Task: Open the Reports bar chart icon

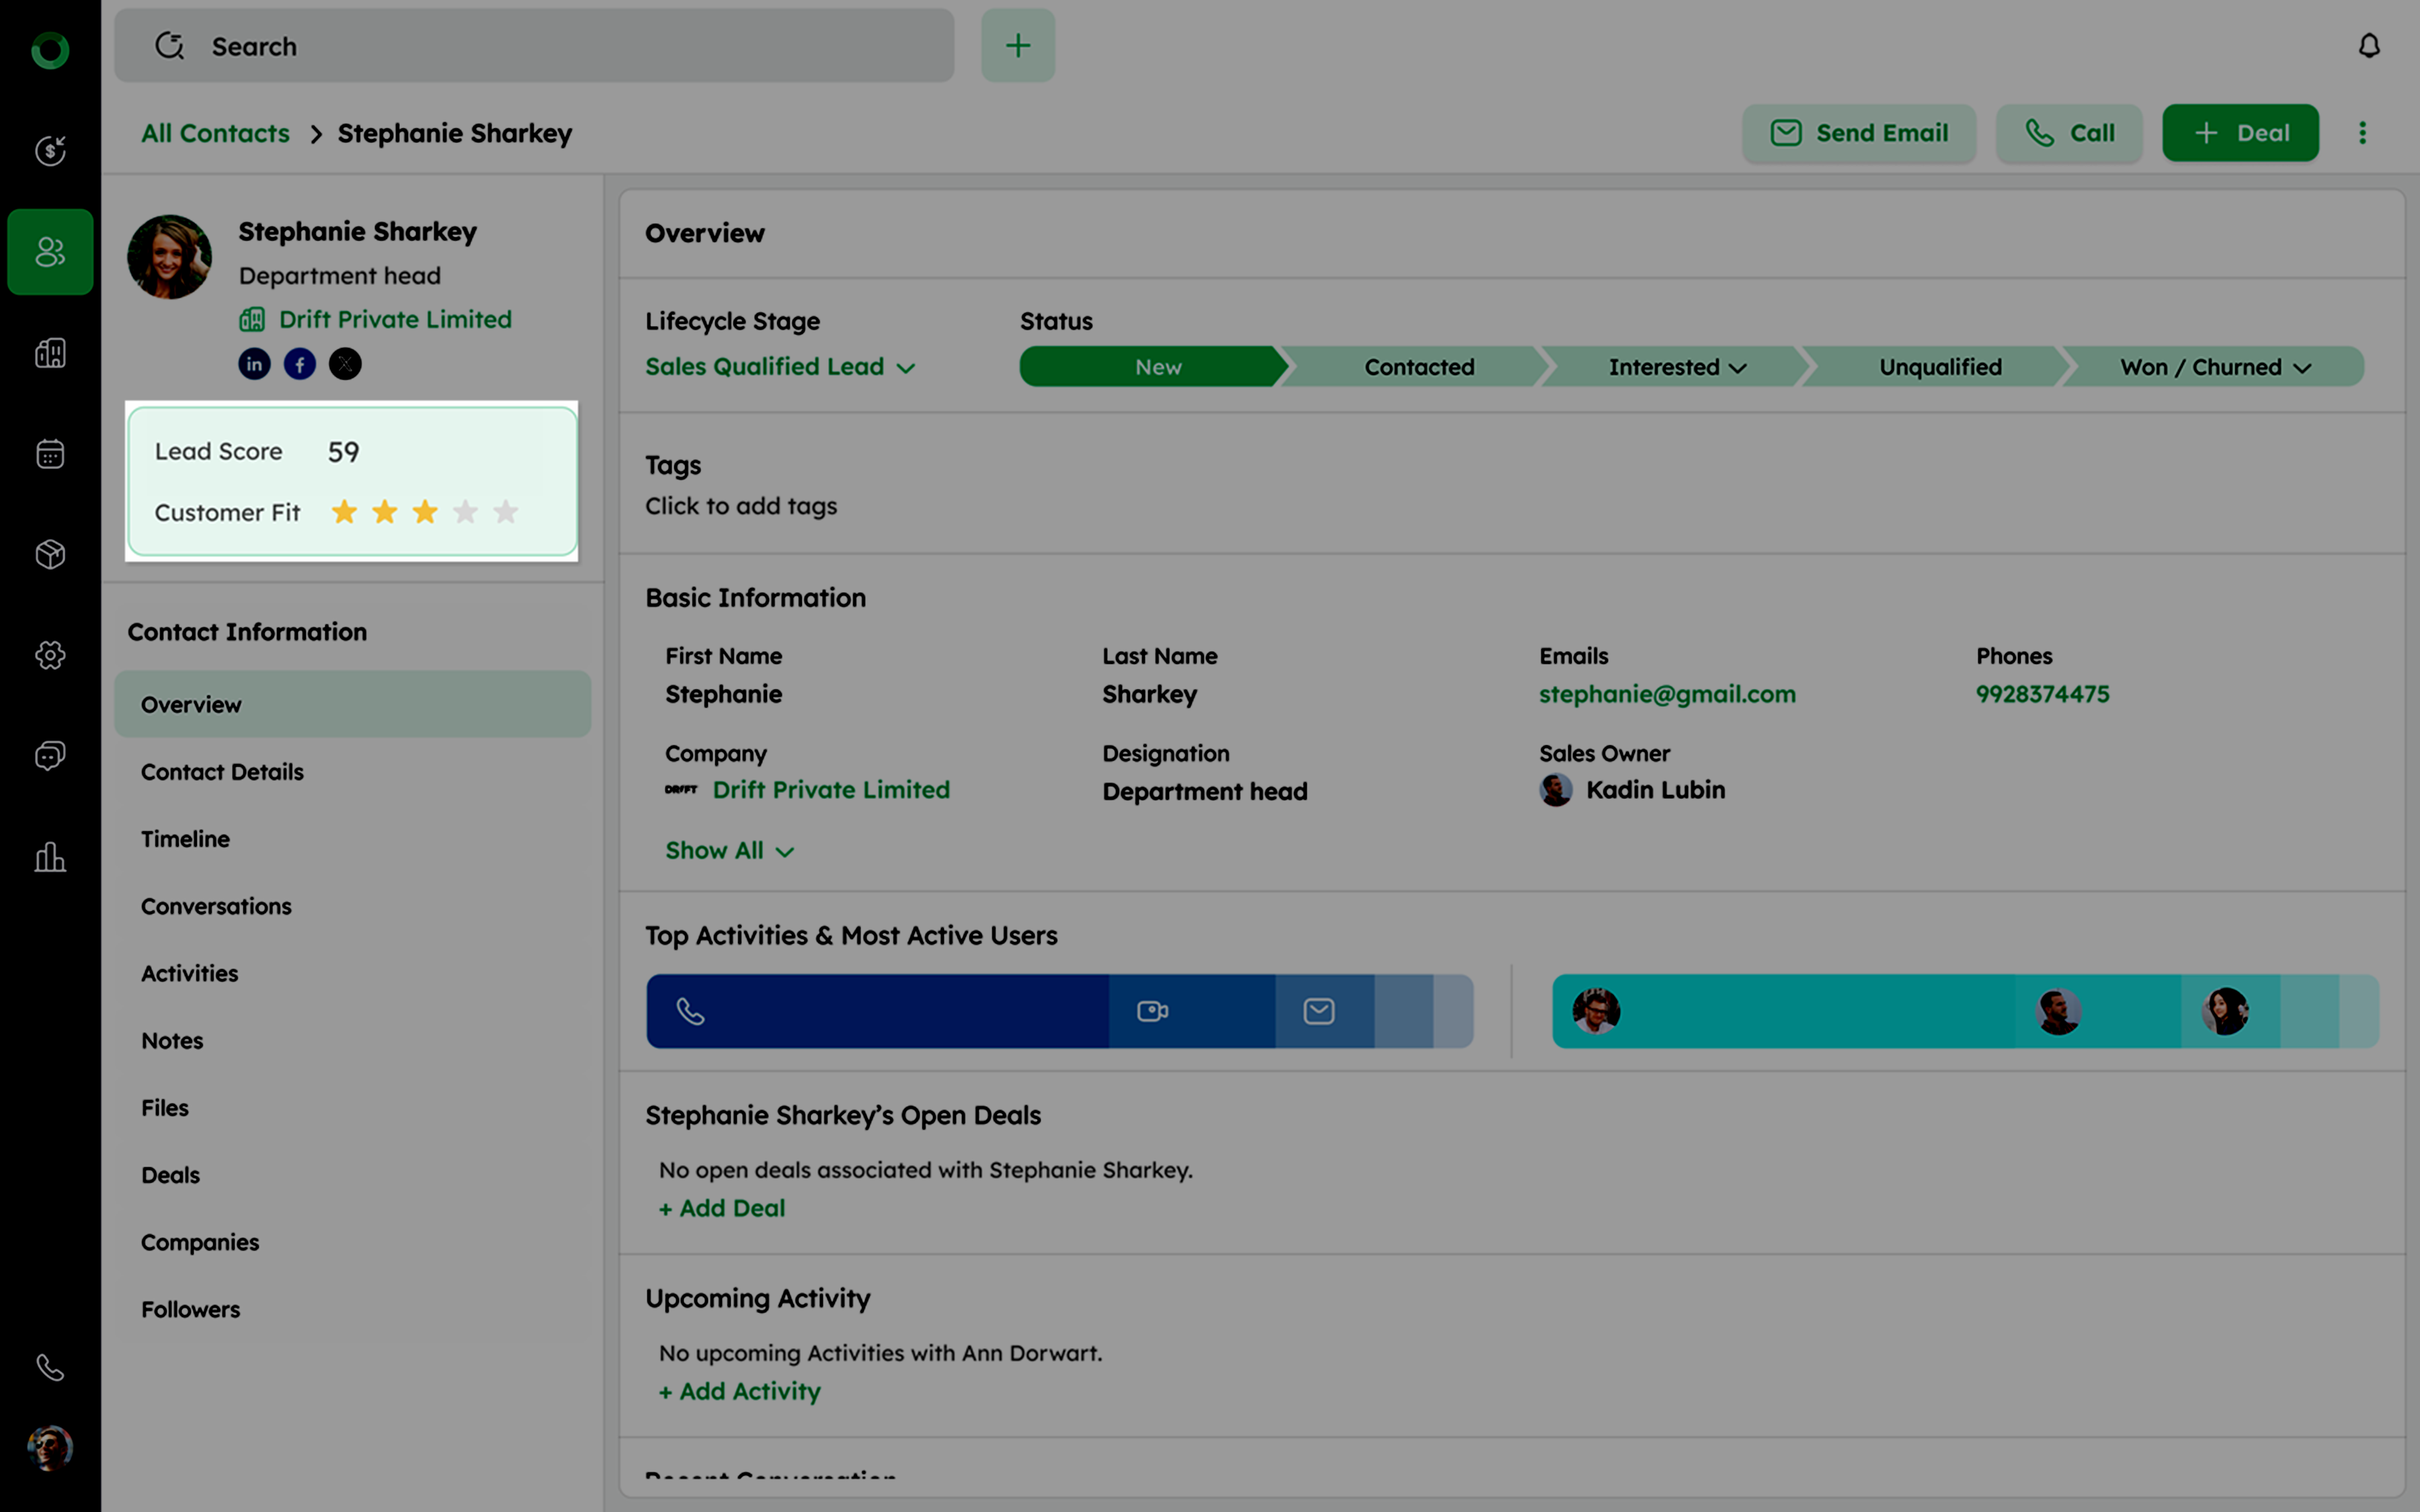Action: [x=50, y=857]
